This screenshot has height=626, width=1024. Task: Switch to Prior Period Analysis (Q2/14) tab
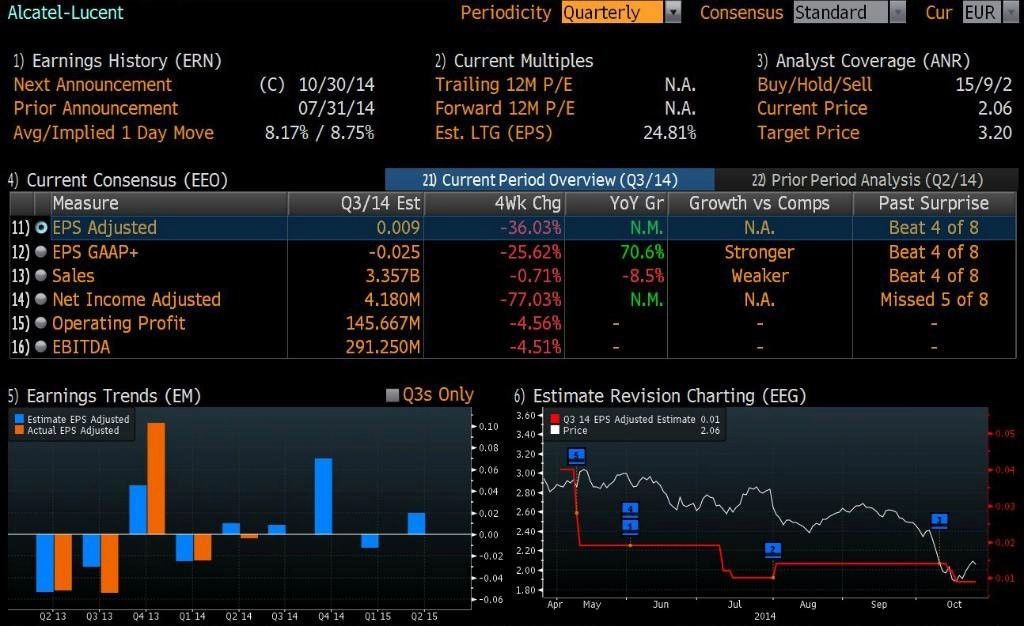pyautogui.click(x=867, y=180)
